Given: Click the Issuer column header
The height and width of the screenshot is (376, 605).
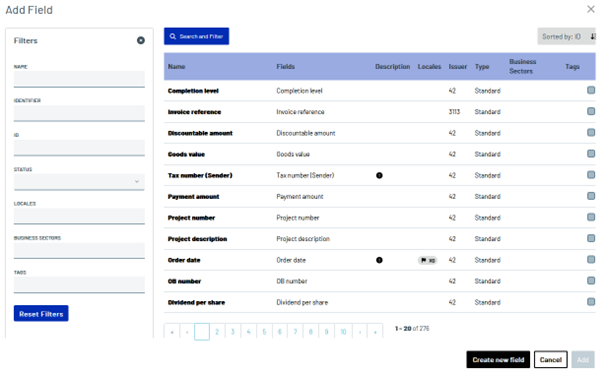Looking at the screenshot, I should 458,67.
